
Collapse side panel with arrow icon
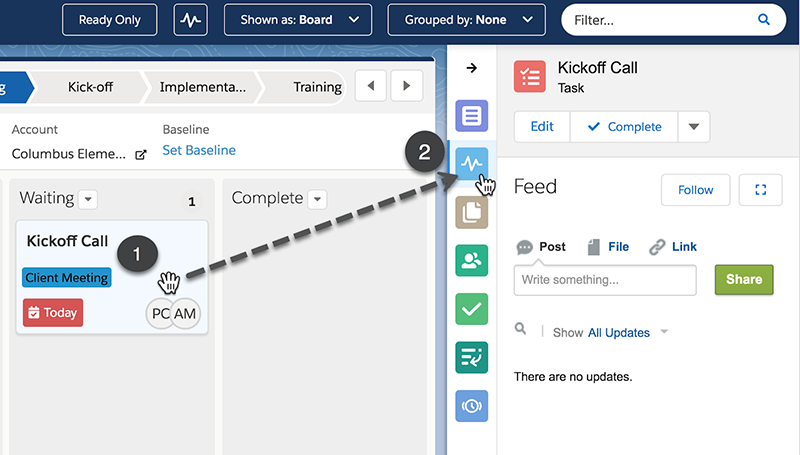[472, 68]
